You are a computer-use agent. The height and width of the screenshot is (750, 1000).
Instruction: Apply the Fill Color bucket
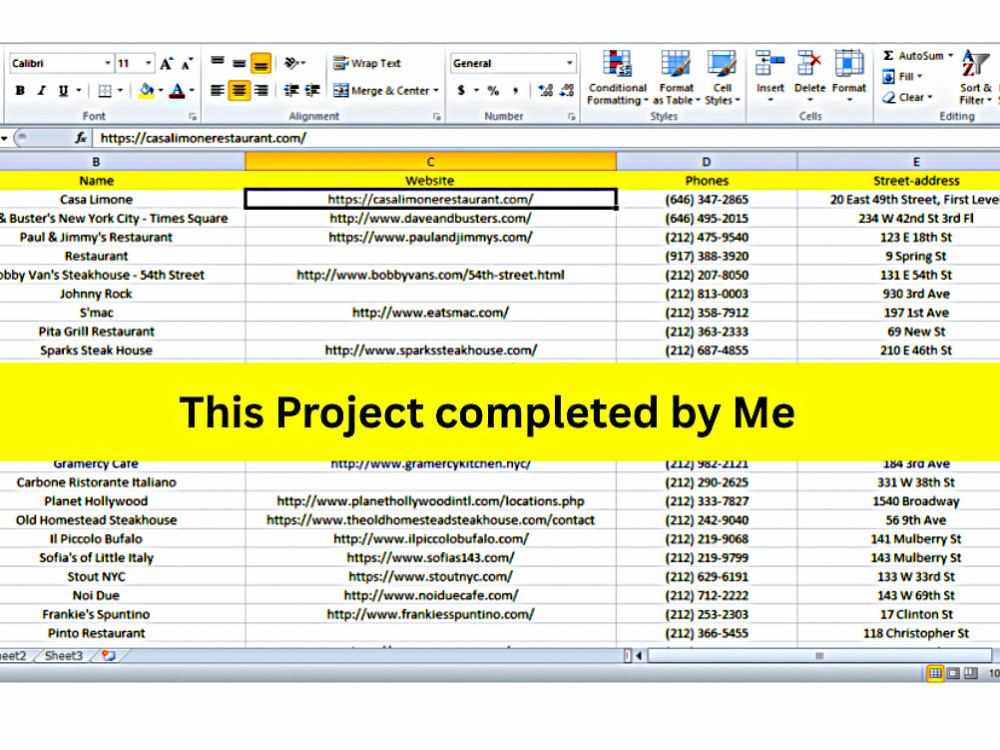pyautogui.click(x=146, y=91)
